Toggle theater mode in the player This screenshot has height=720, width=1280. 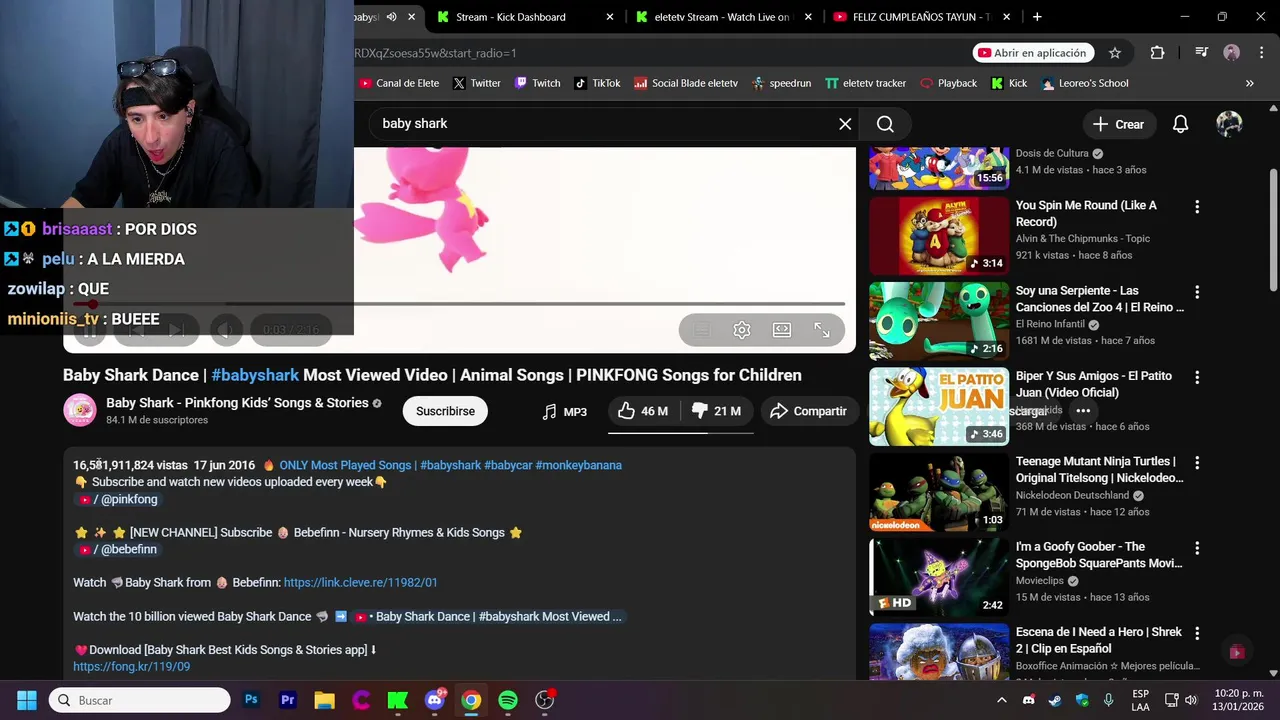[x=782, y=330]
